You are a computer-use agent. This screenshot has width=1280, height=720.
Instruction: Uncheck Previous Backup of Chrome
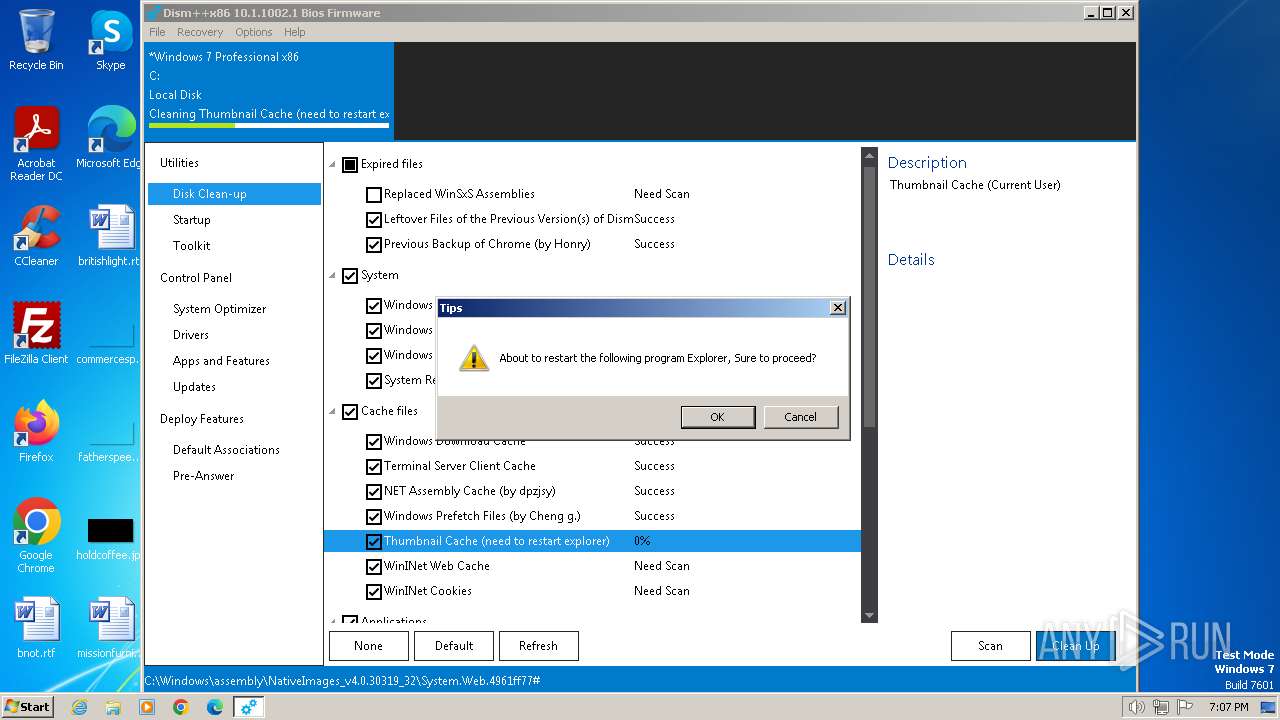point(374,245)
